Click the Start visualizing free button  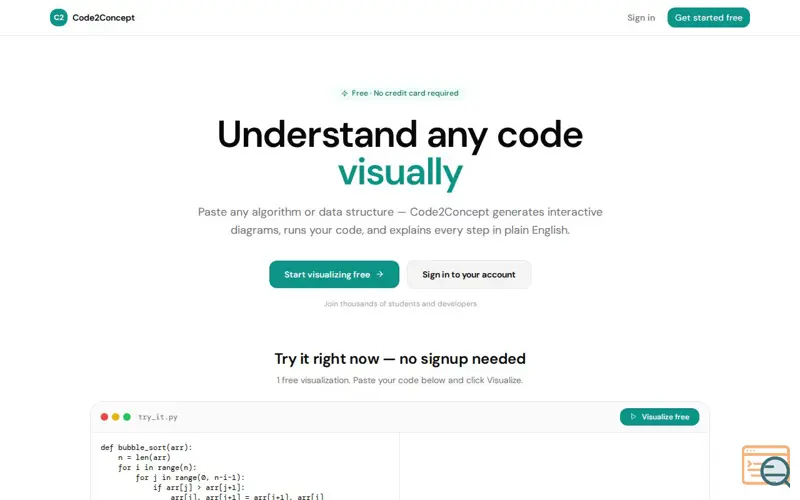click(x=334, y=274)
